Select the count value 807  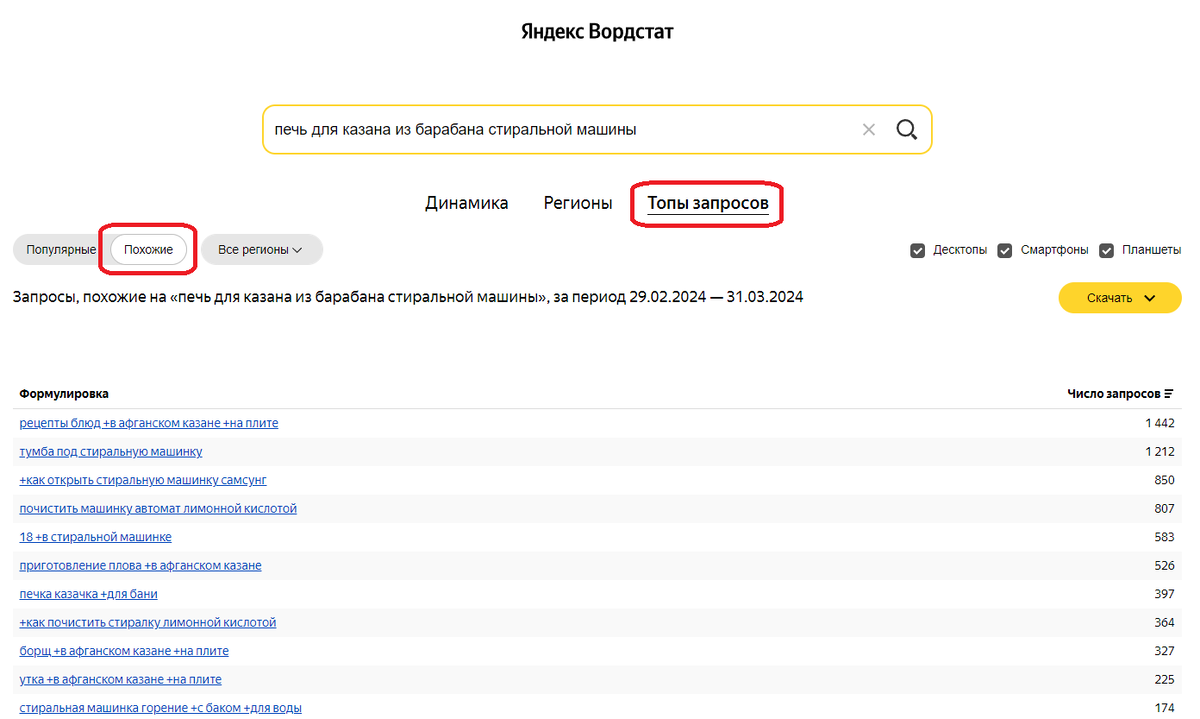click(x=1164, y=509)
